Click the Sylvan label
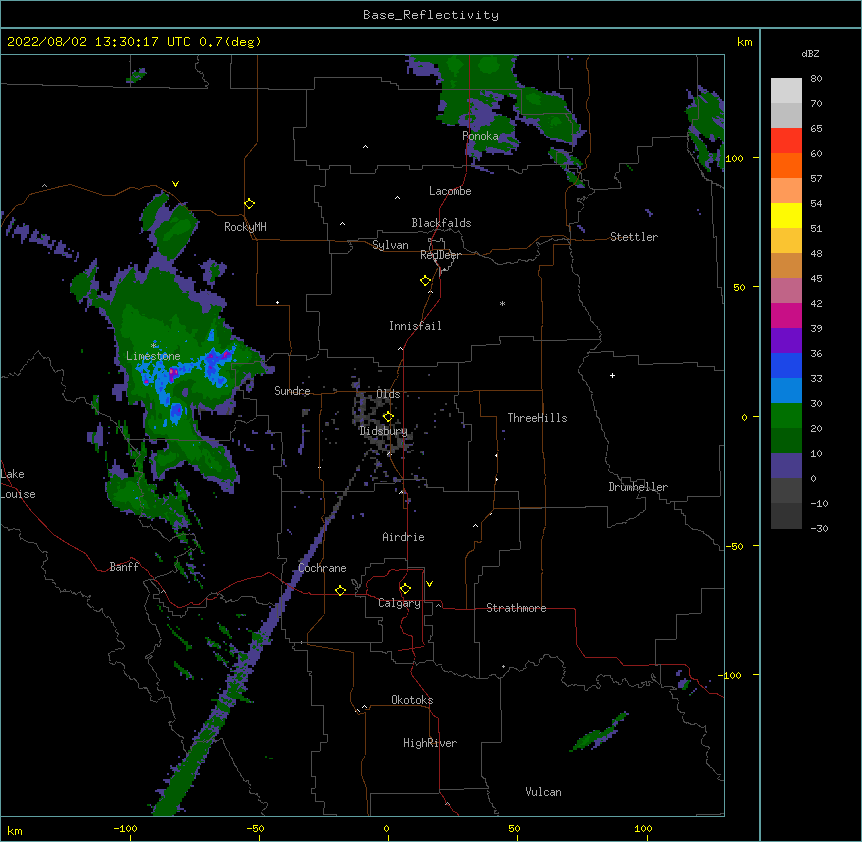 click(x=390, y=245)
